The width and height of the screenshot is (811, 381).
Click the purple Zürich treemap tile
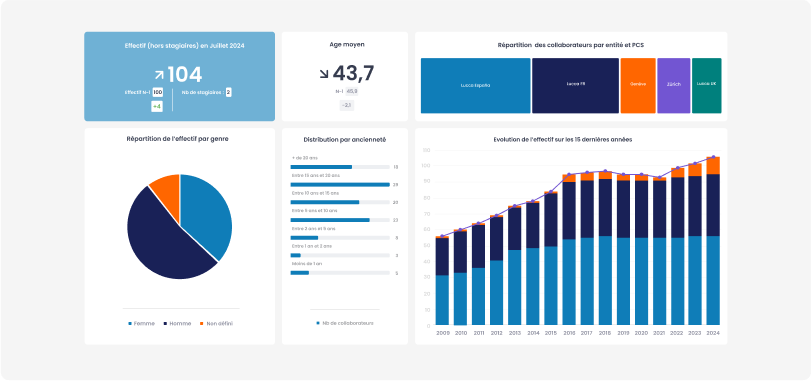(673, 85)
